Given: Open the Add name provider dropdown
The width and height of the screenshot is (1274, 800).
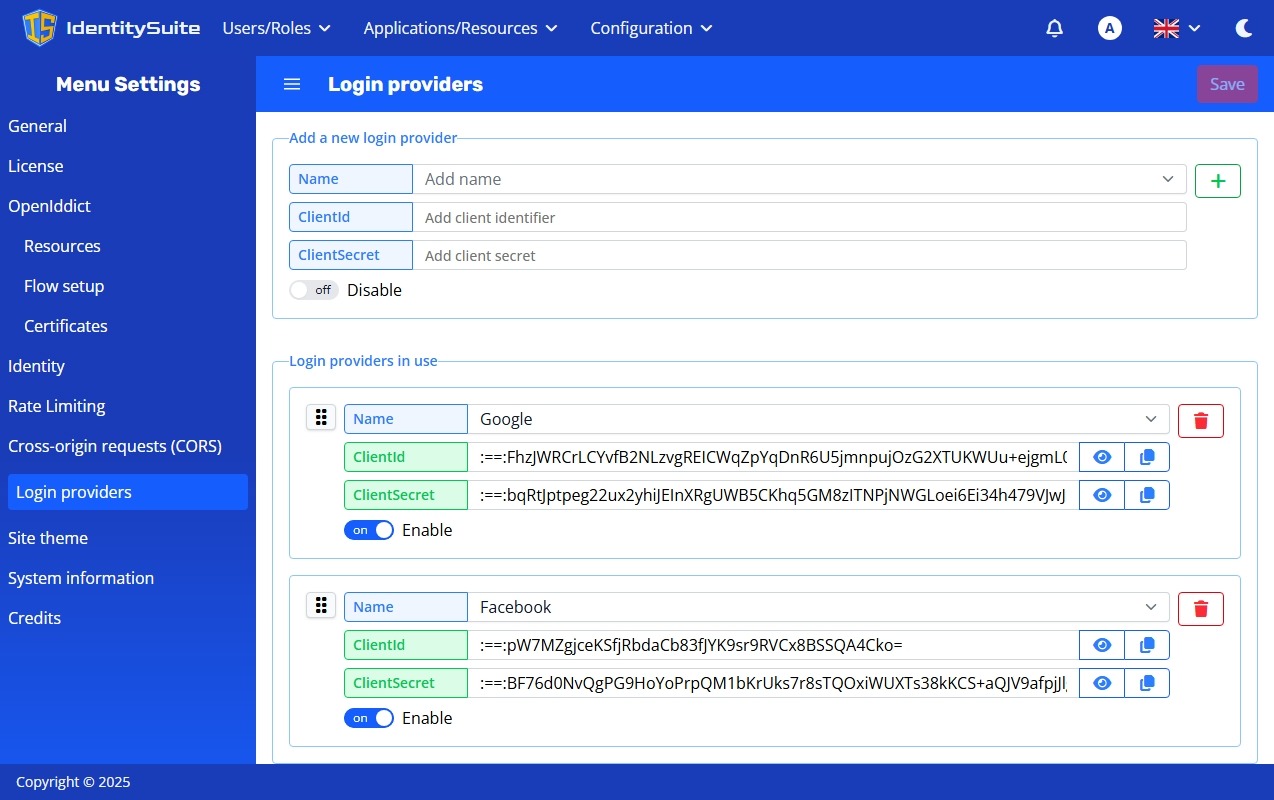Looking at the screenshot, I should [1167, 179].
